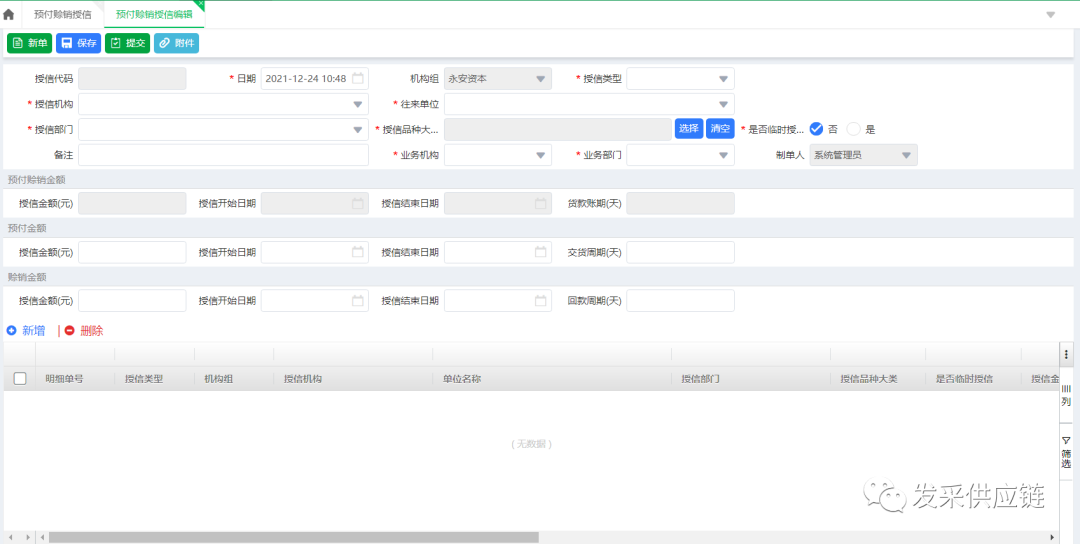Open the 列 columns side panel
This screenshot has height=544, width=1080.
point(1066,396)
